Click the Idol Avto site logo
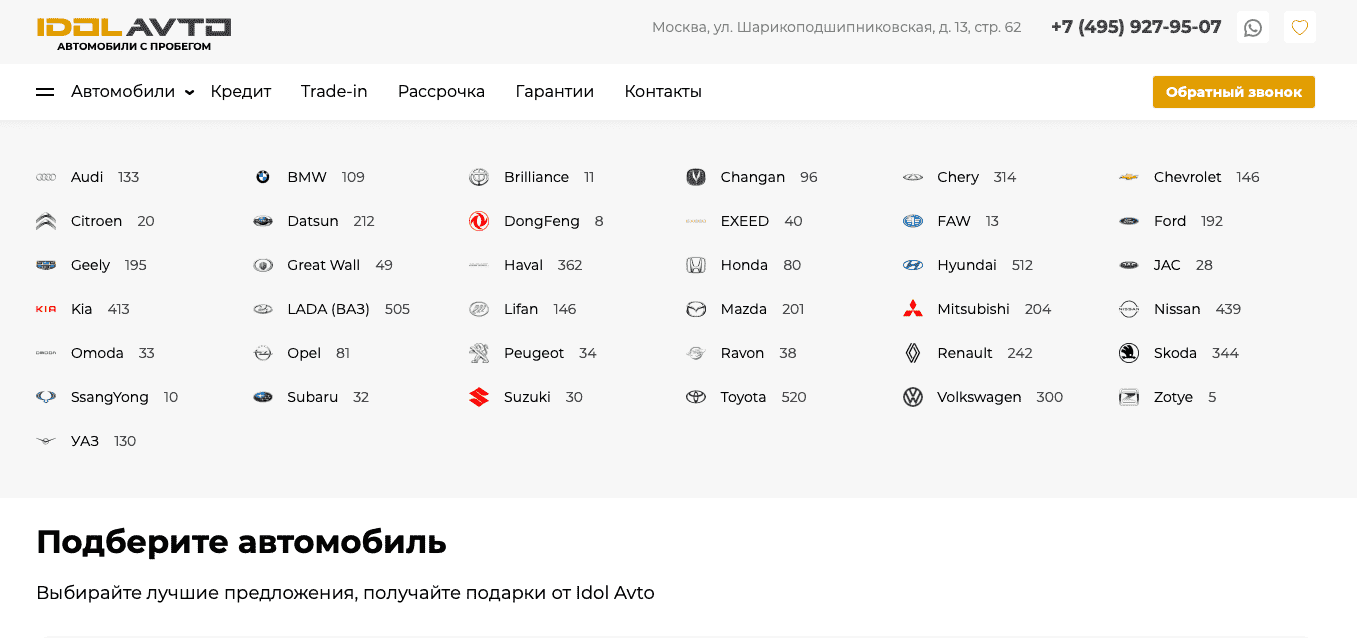 click(x=134, y=33)
